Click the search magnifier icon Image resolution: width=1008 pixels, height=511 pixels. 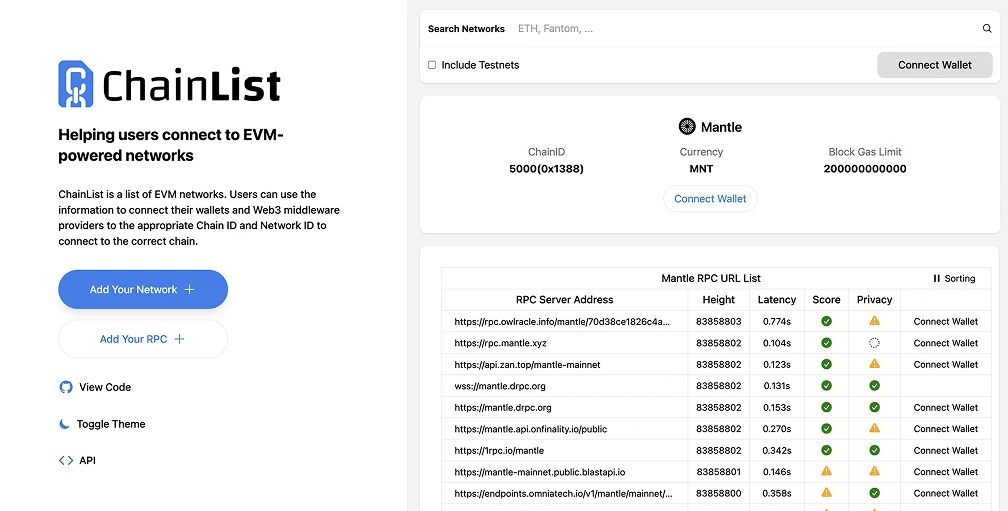click(x=987, y=28)
